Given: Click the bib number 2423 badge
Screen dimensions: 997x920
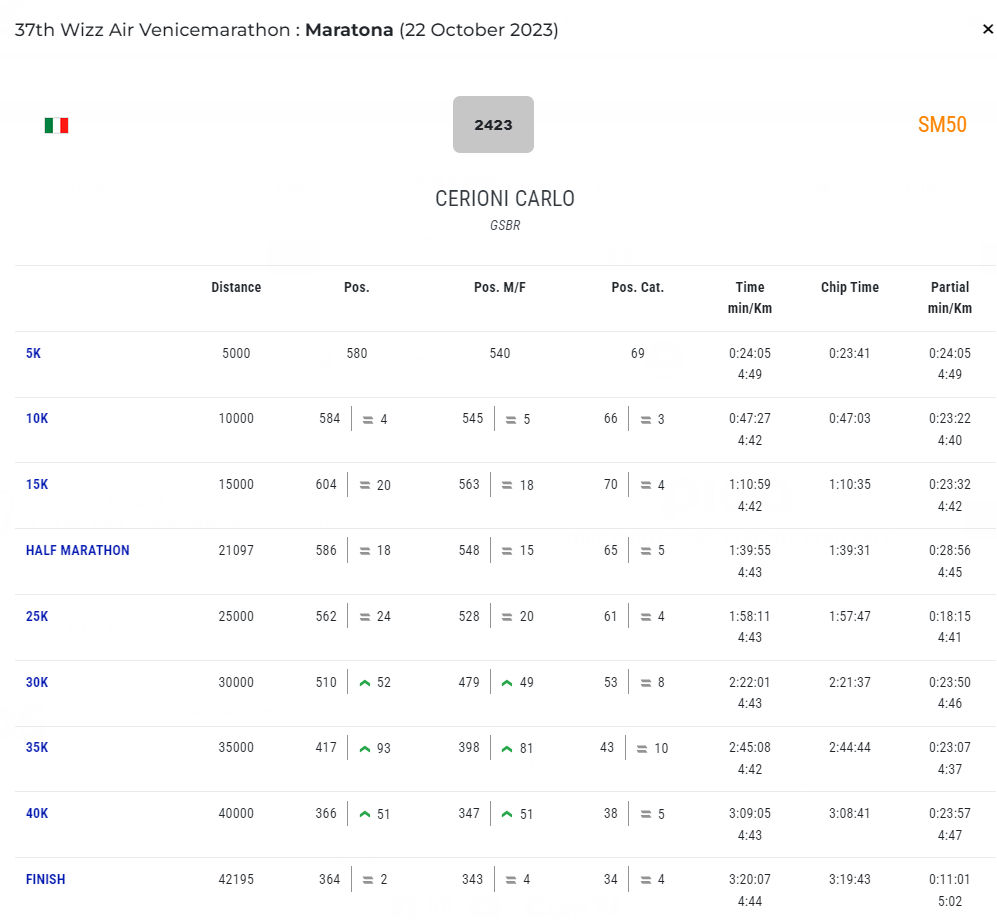Looking at the screenshot, I should 493,125.
